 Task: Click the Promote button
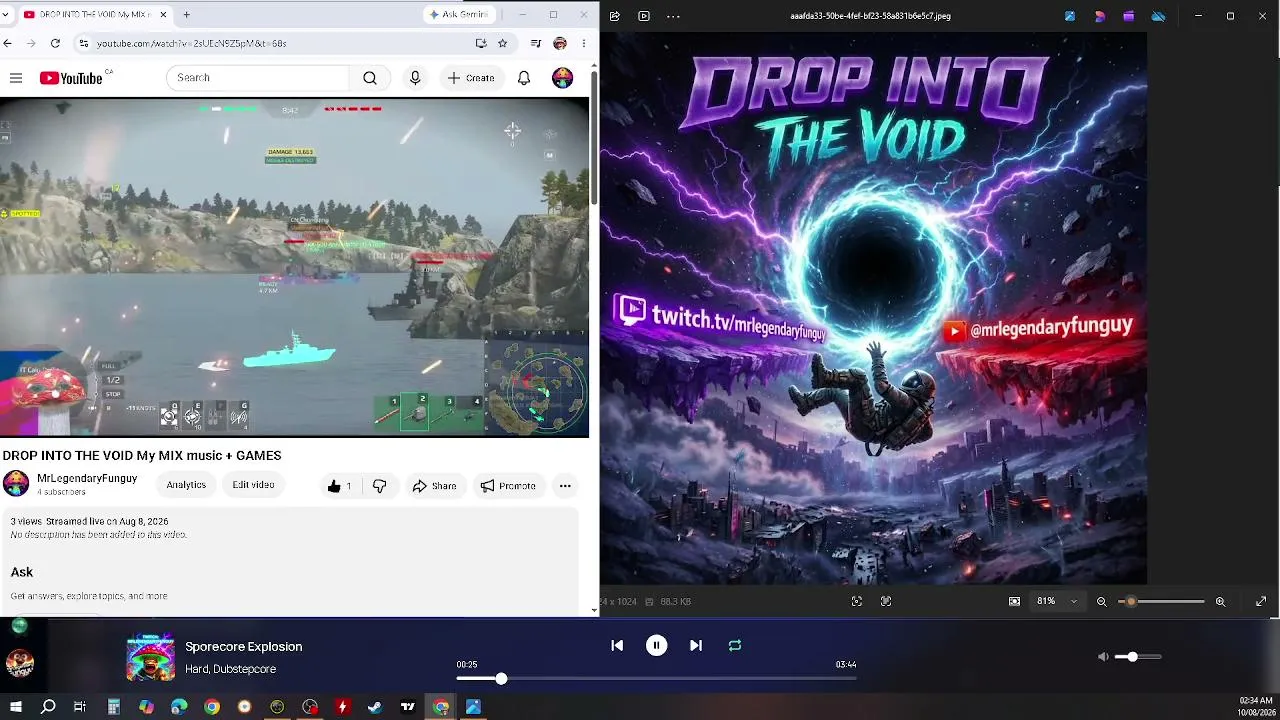[508, 486]
